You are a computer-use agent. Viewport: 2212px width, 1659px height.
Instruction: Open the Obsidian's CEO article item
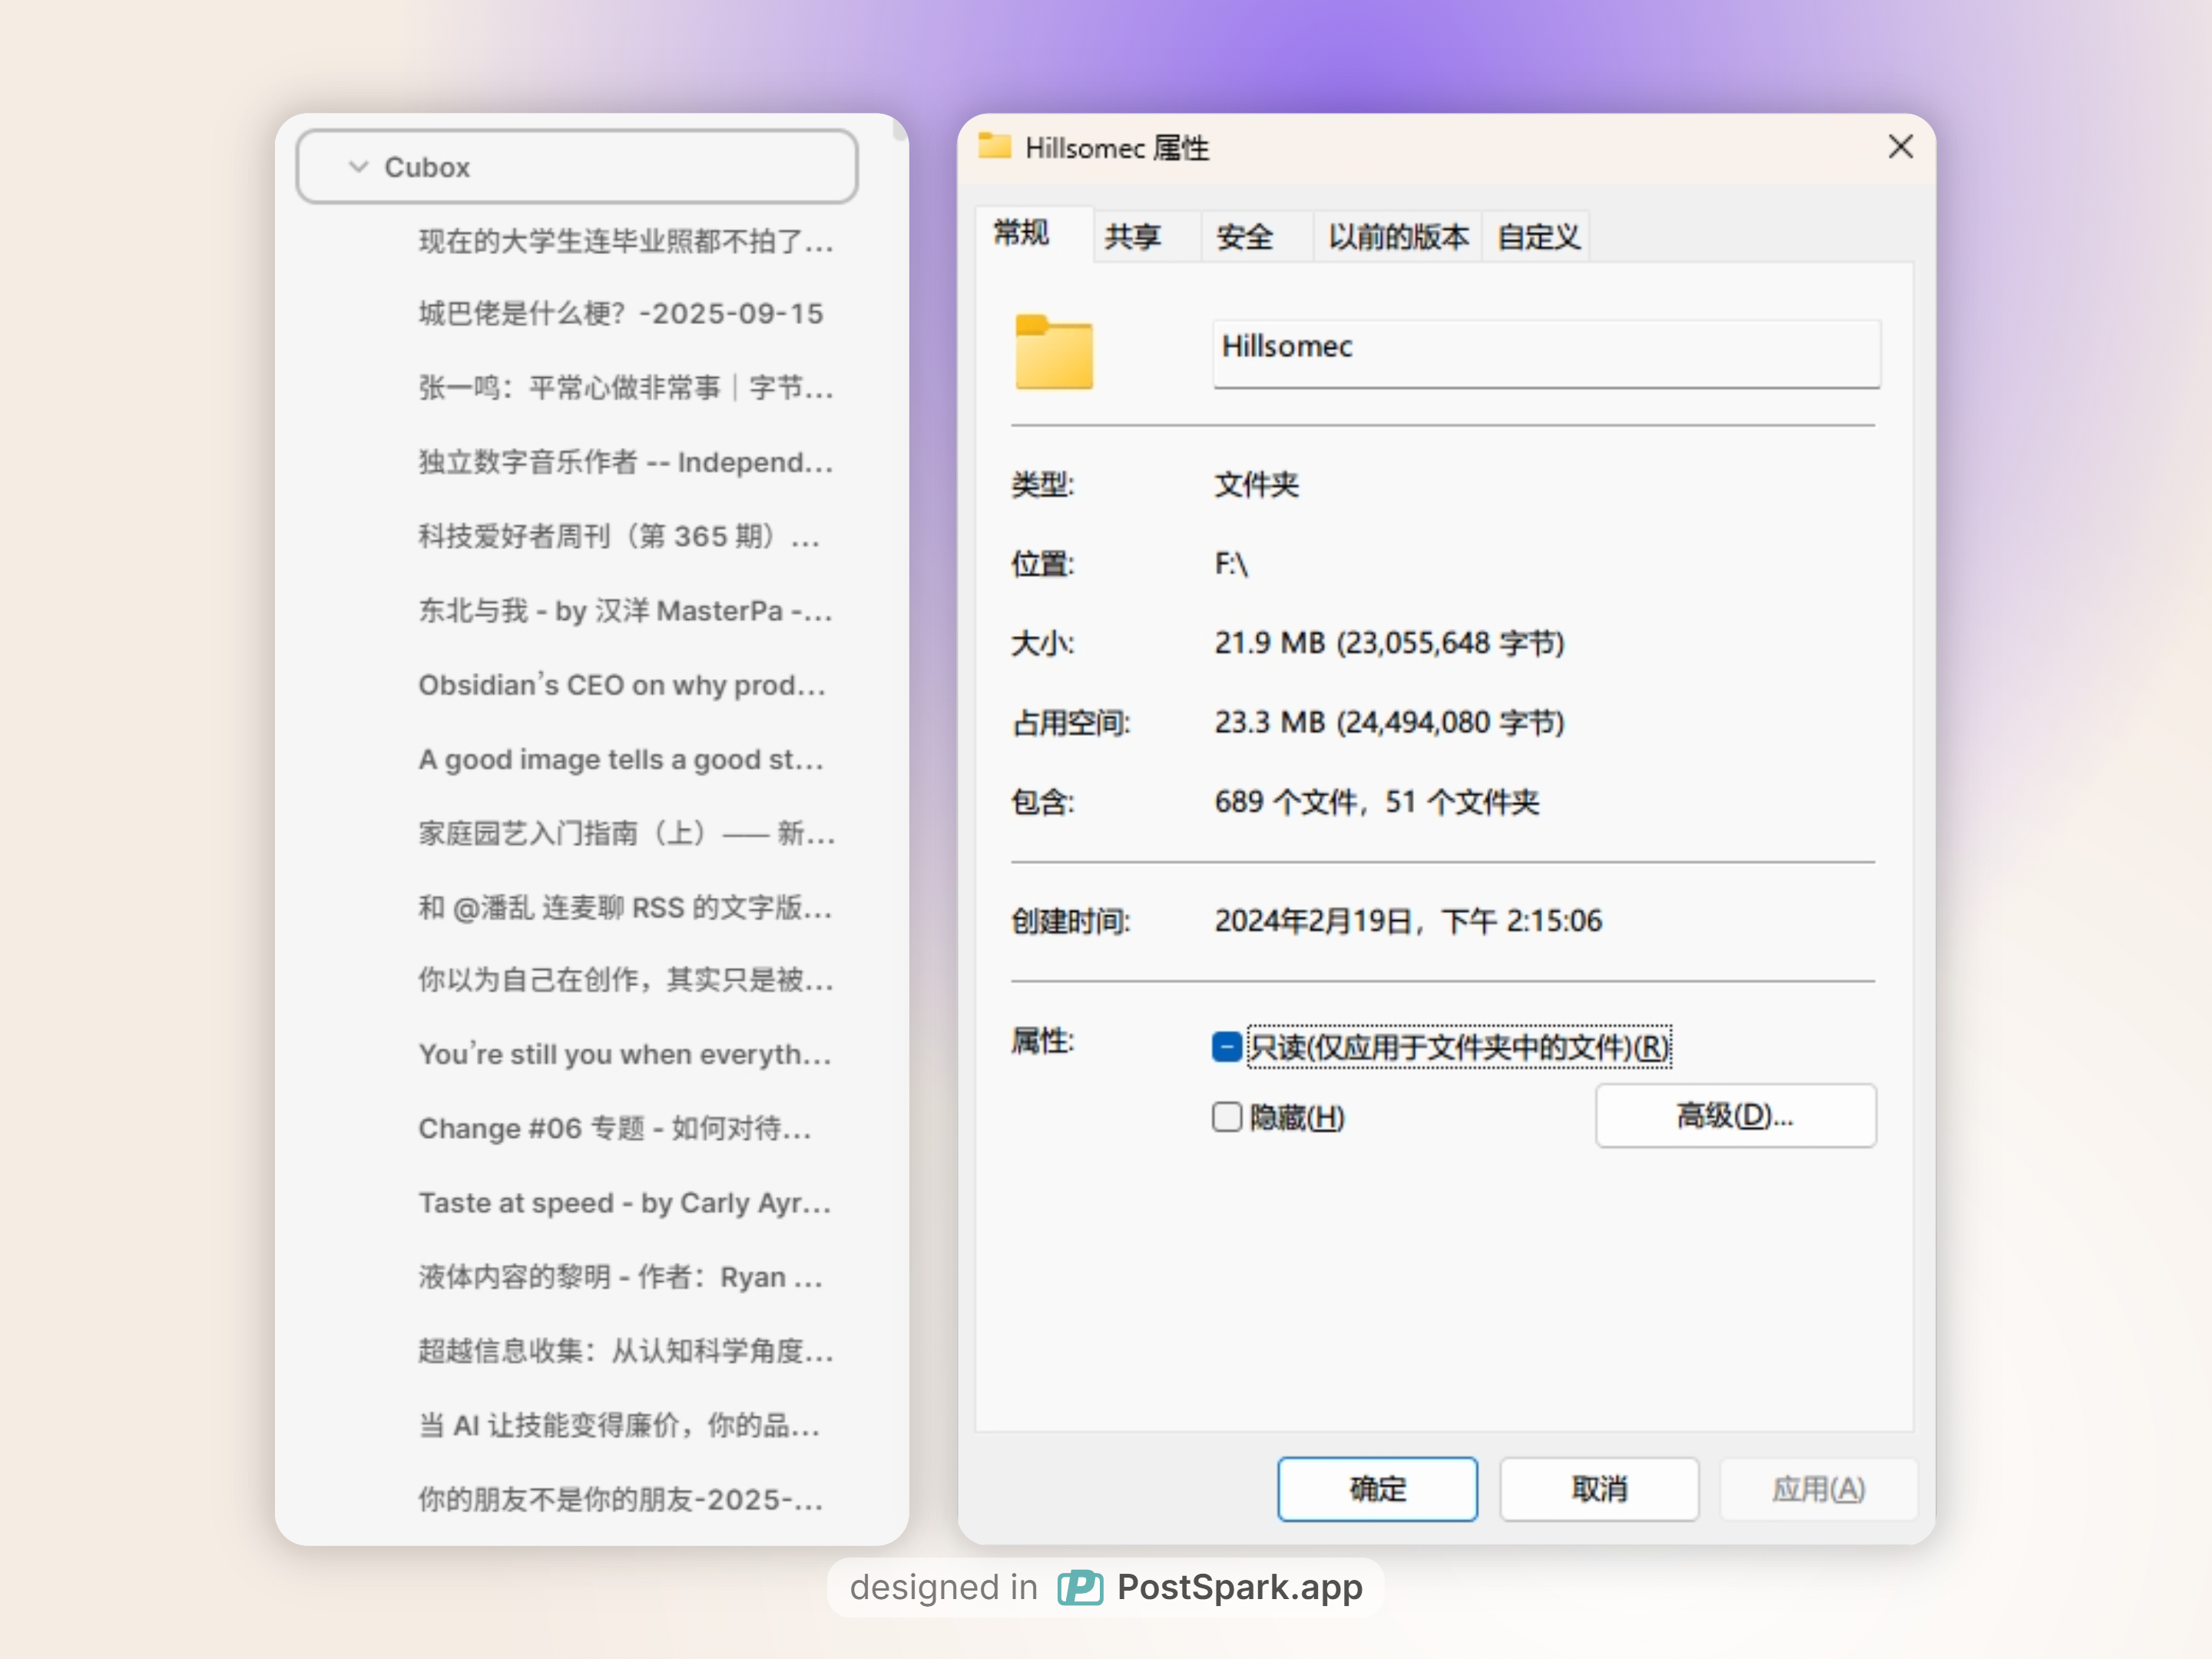point(622,685)
